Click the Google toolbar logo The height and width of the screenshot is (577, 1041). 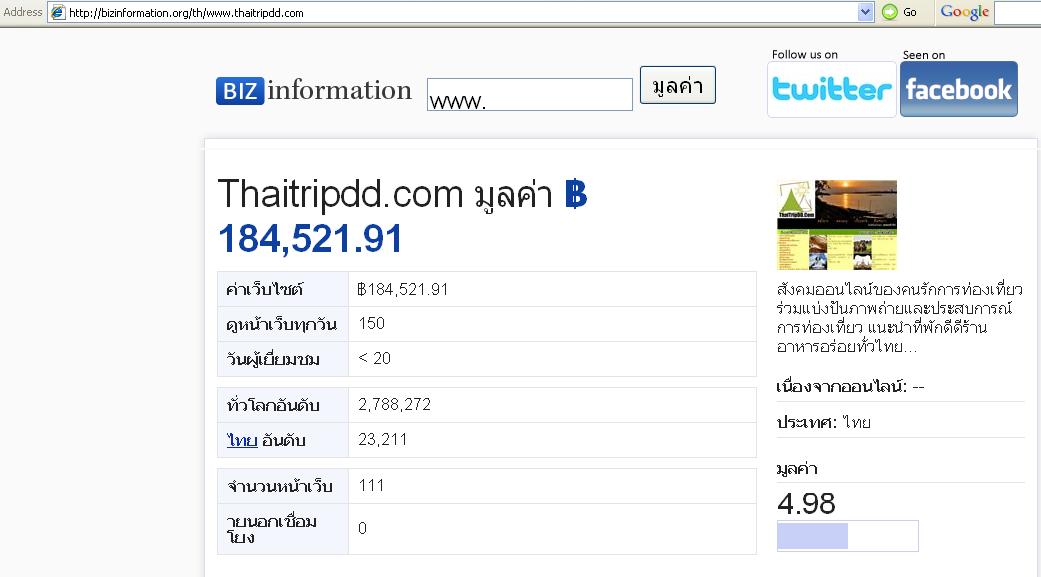(x=964, y=12)
